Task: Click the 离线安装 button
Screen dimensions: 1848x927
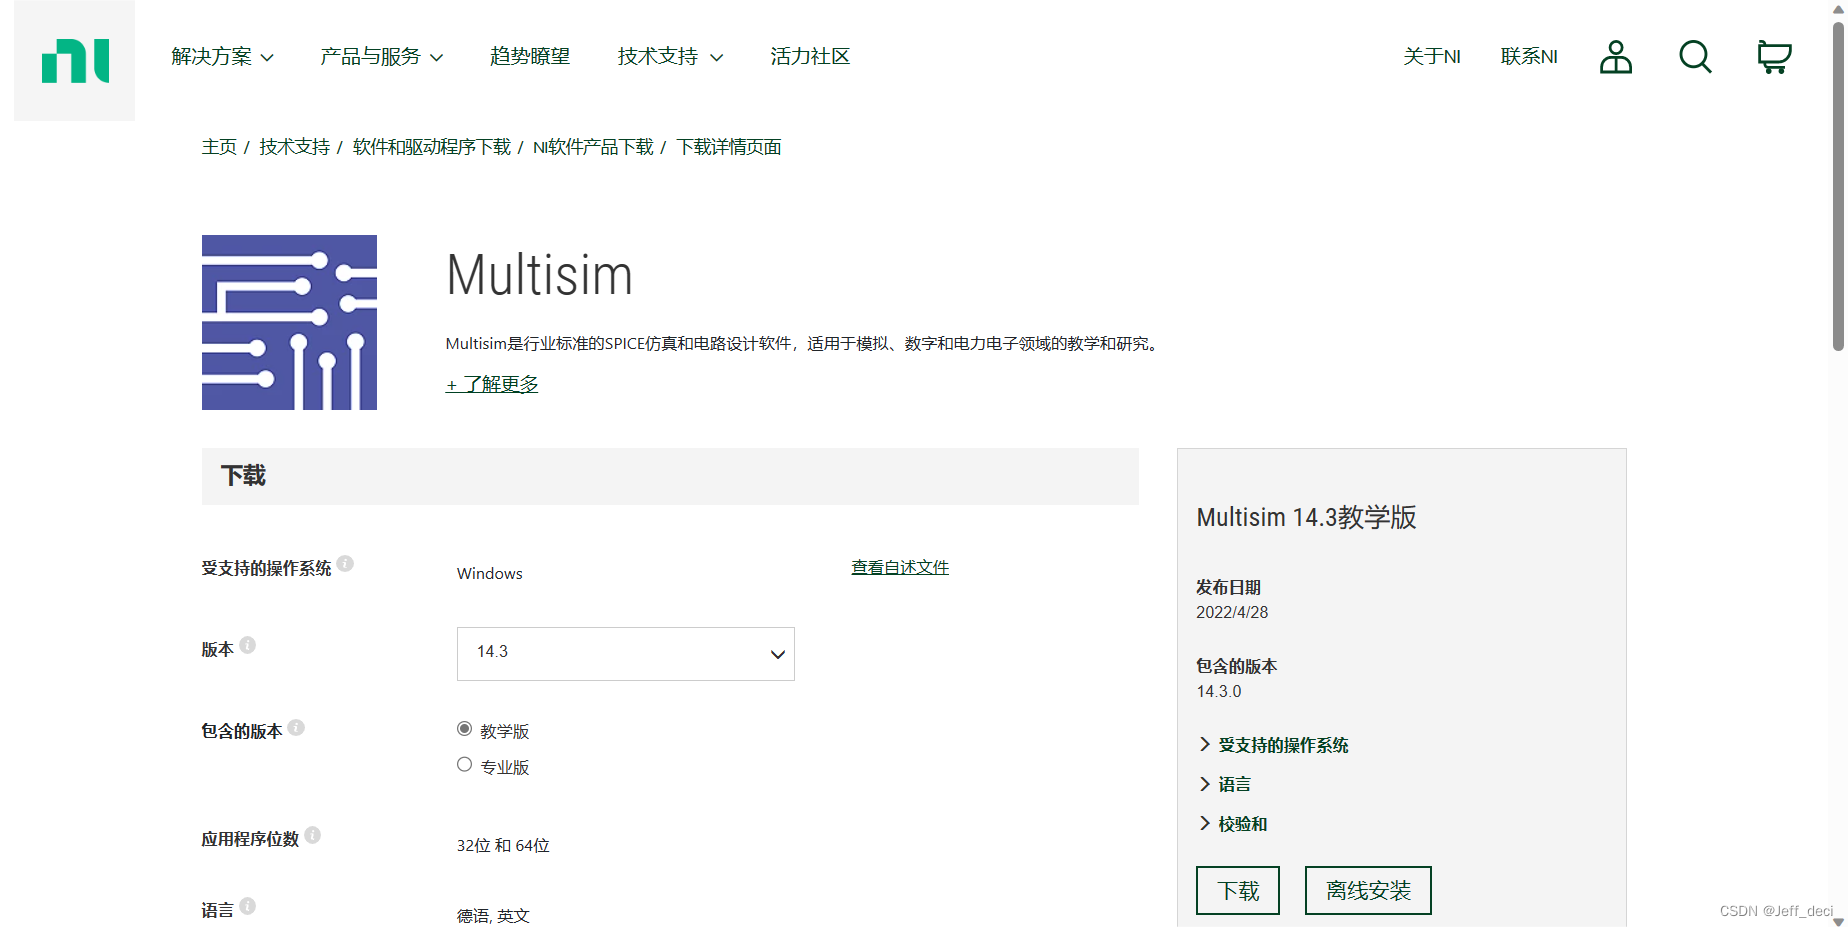Action: pos(1368,889)
